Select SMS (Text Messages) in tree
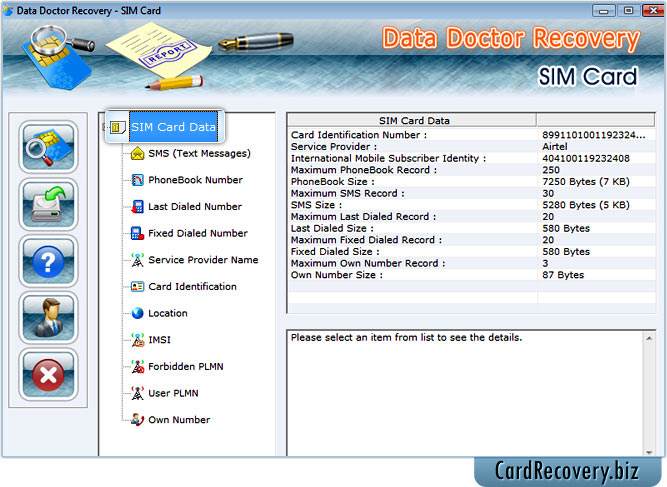667x487 pixels. pyautogui.click(x=199, y=154)
